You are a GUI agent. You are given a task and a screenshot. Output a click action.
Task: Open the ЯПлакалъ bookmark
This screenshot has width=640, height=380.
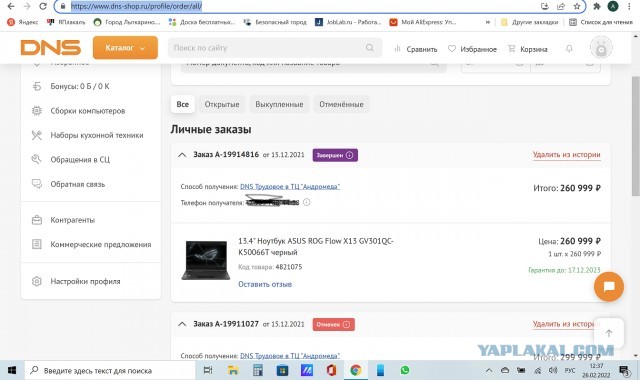(66, 22)
